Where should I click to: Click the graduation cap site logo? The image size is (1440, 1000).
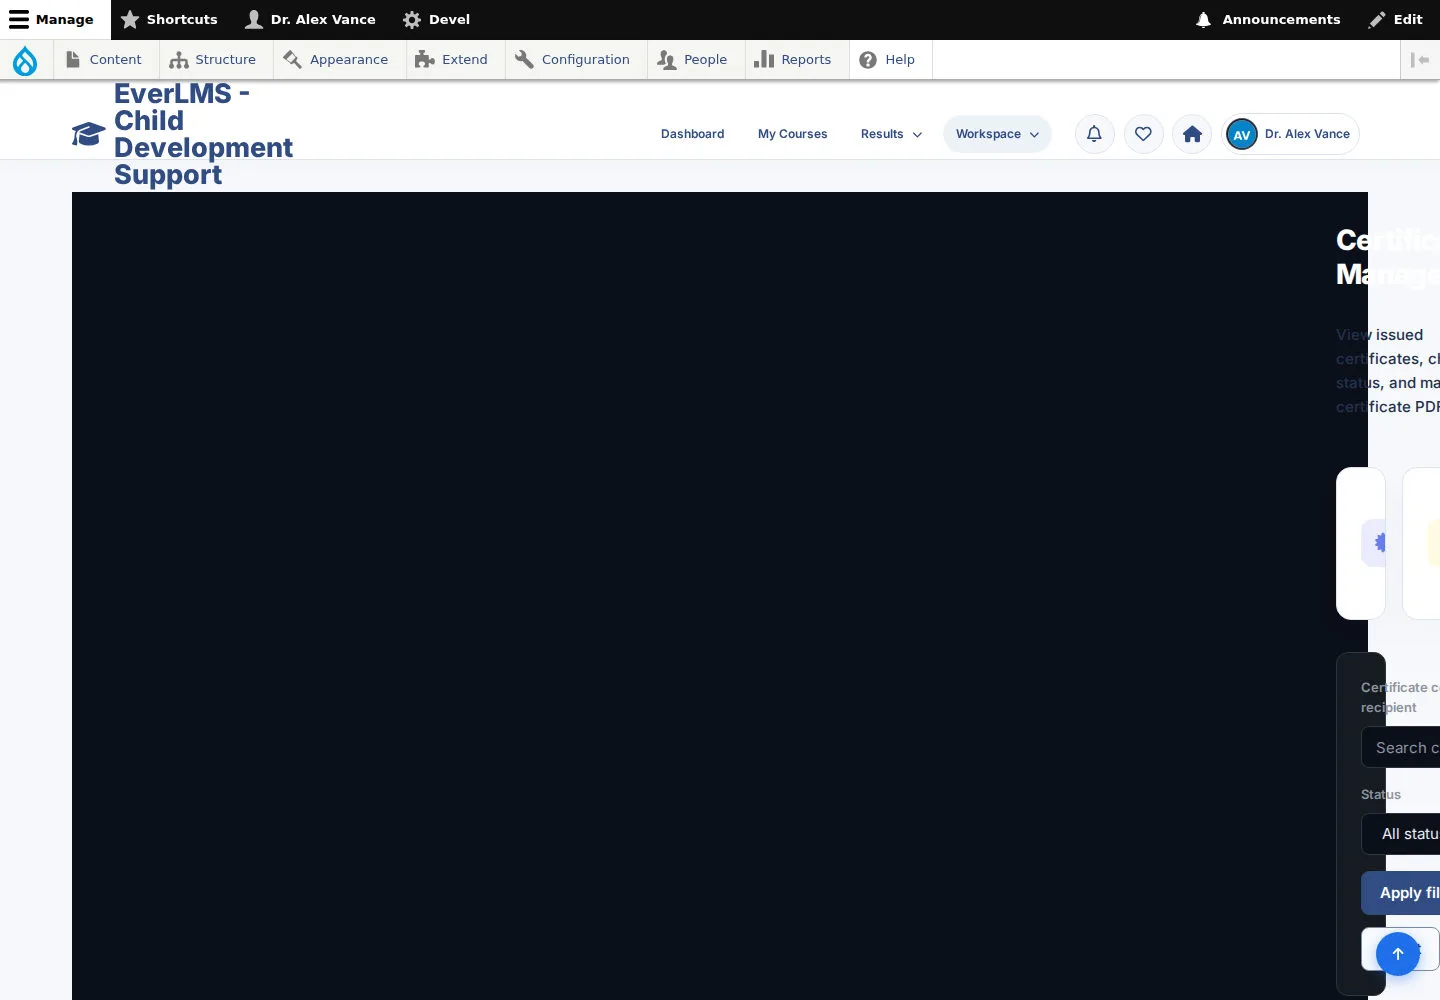88,134
